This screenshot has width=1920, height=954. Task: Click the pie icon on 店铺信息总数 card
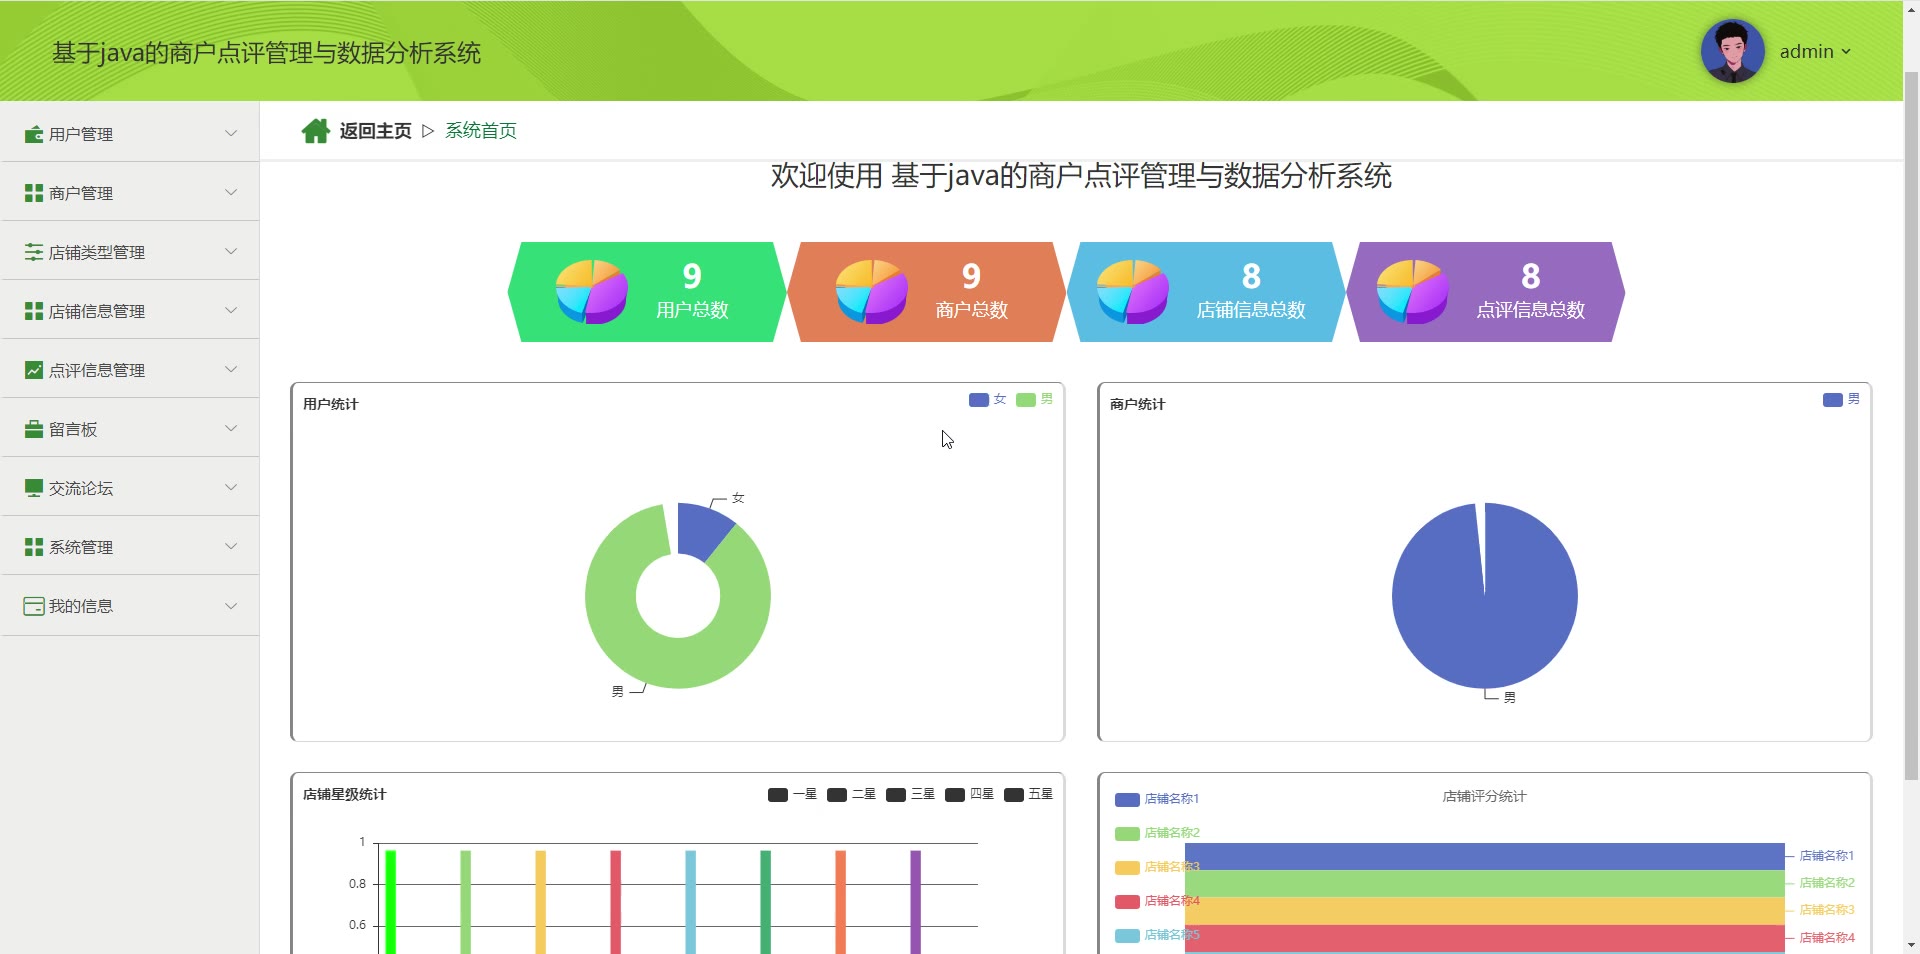point(1132,291)
